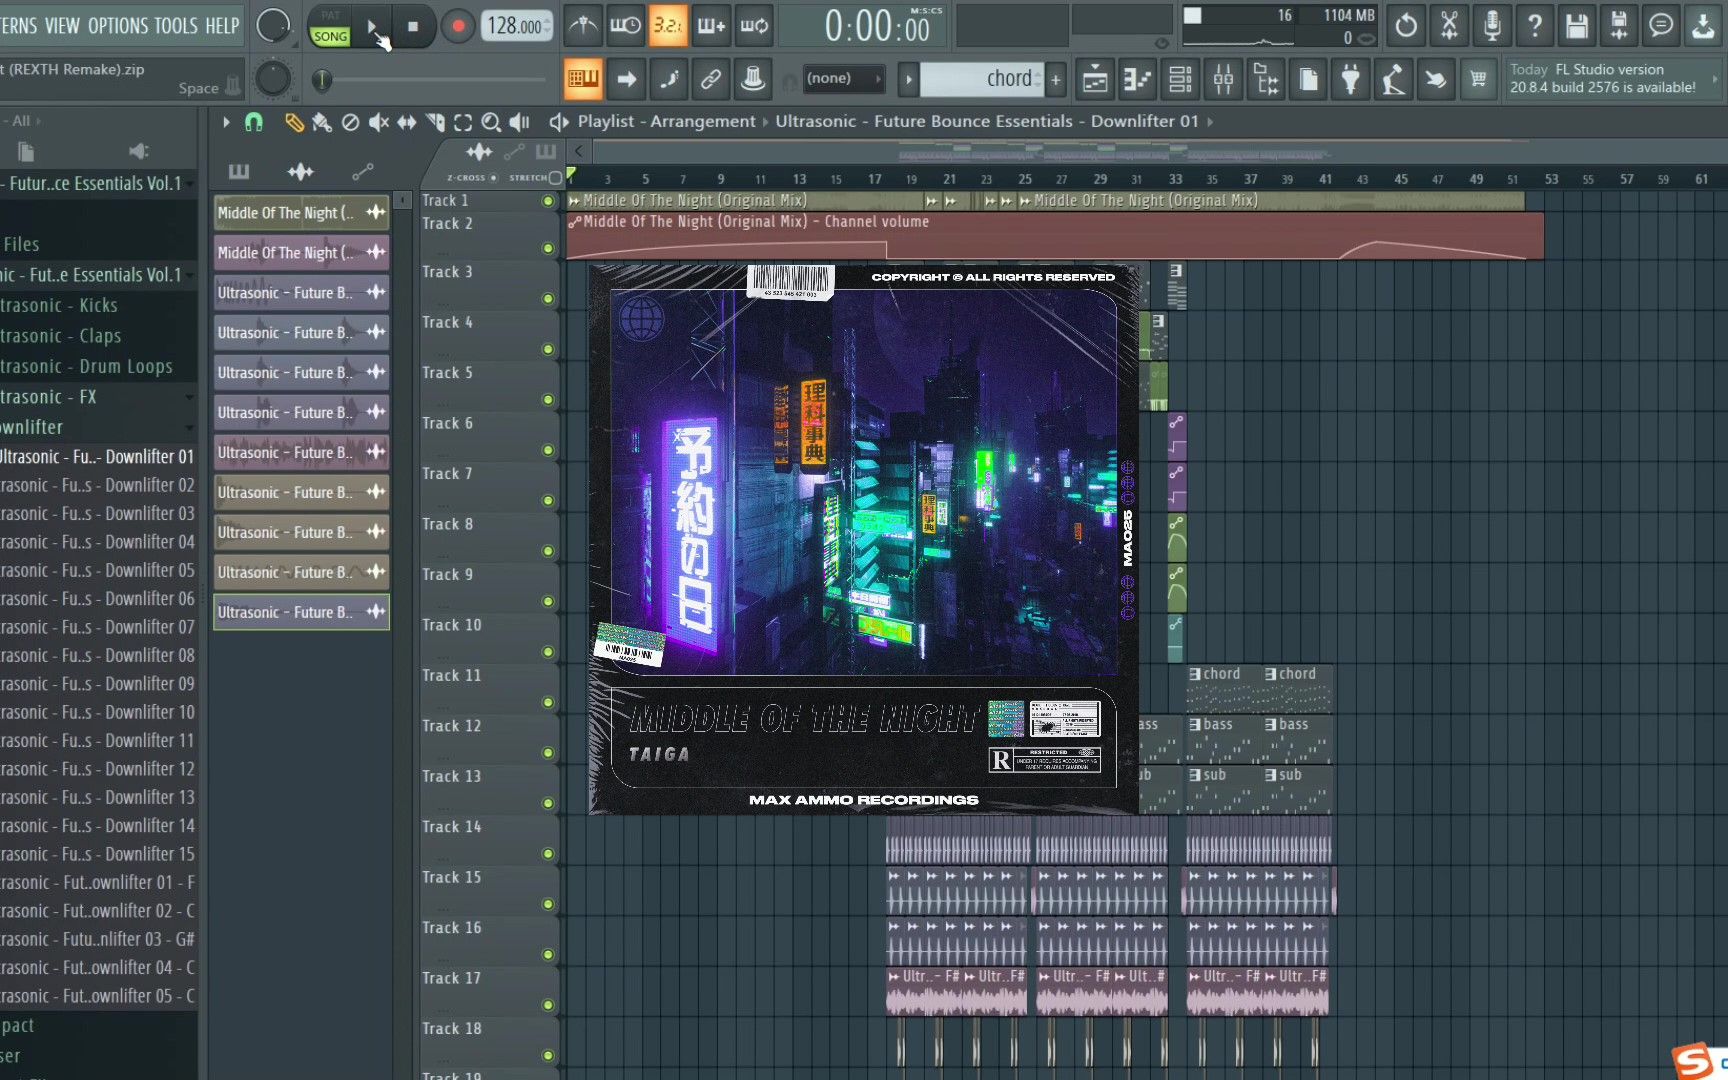The height and width of the screenshot is (1080, 1728).
Task: Click the render as audio file icon
Action: [1619, 26]
